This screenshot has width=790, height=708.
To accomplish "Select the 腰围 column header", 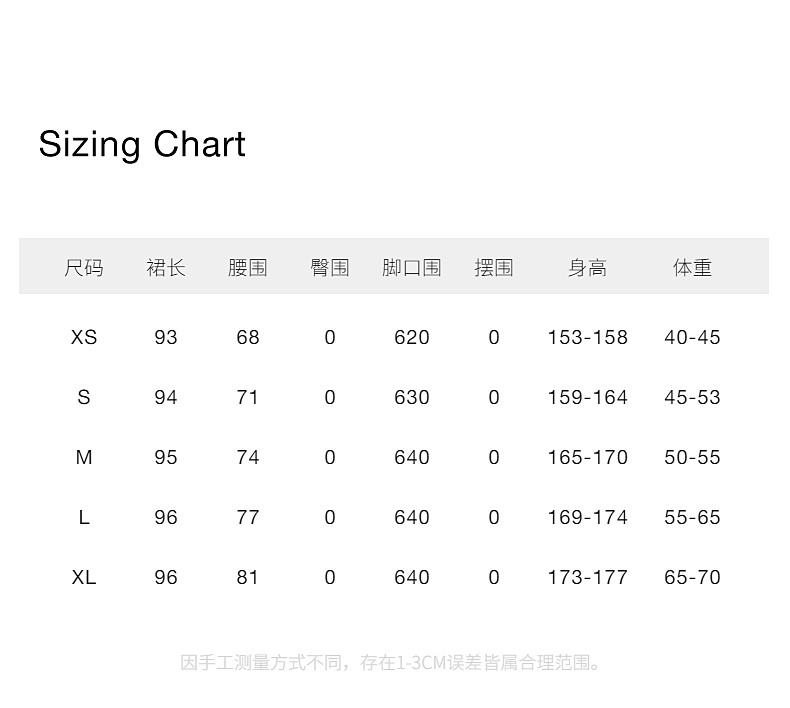I will pyautogui.click(x=248, y=267).
